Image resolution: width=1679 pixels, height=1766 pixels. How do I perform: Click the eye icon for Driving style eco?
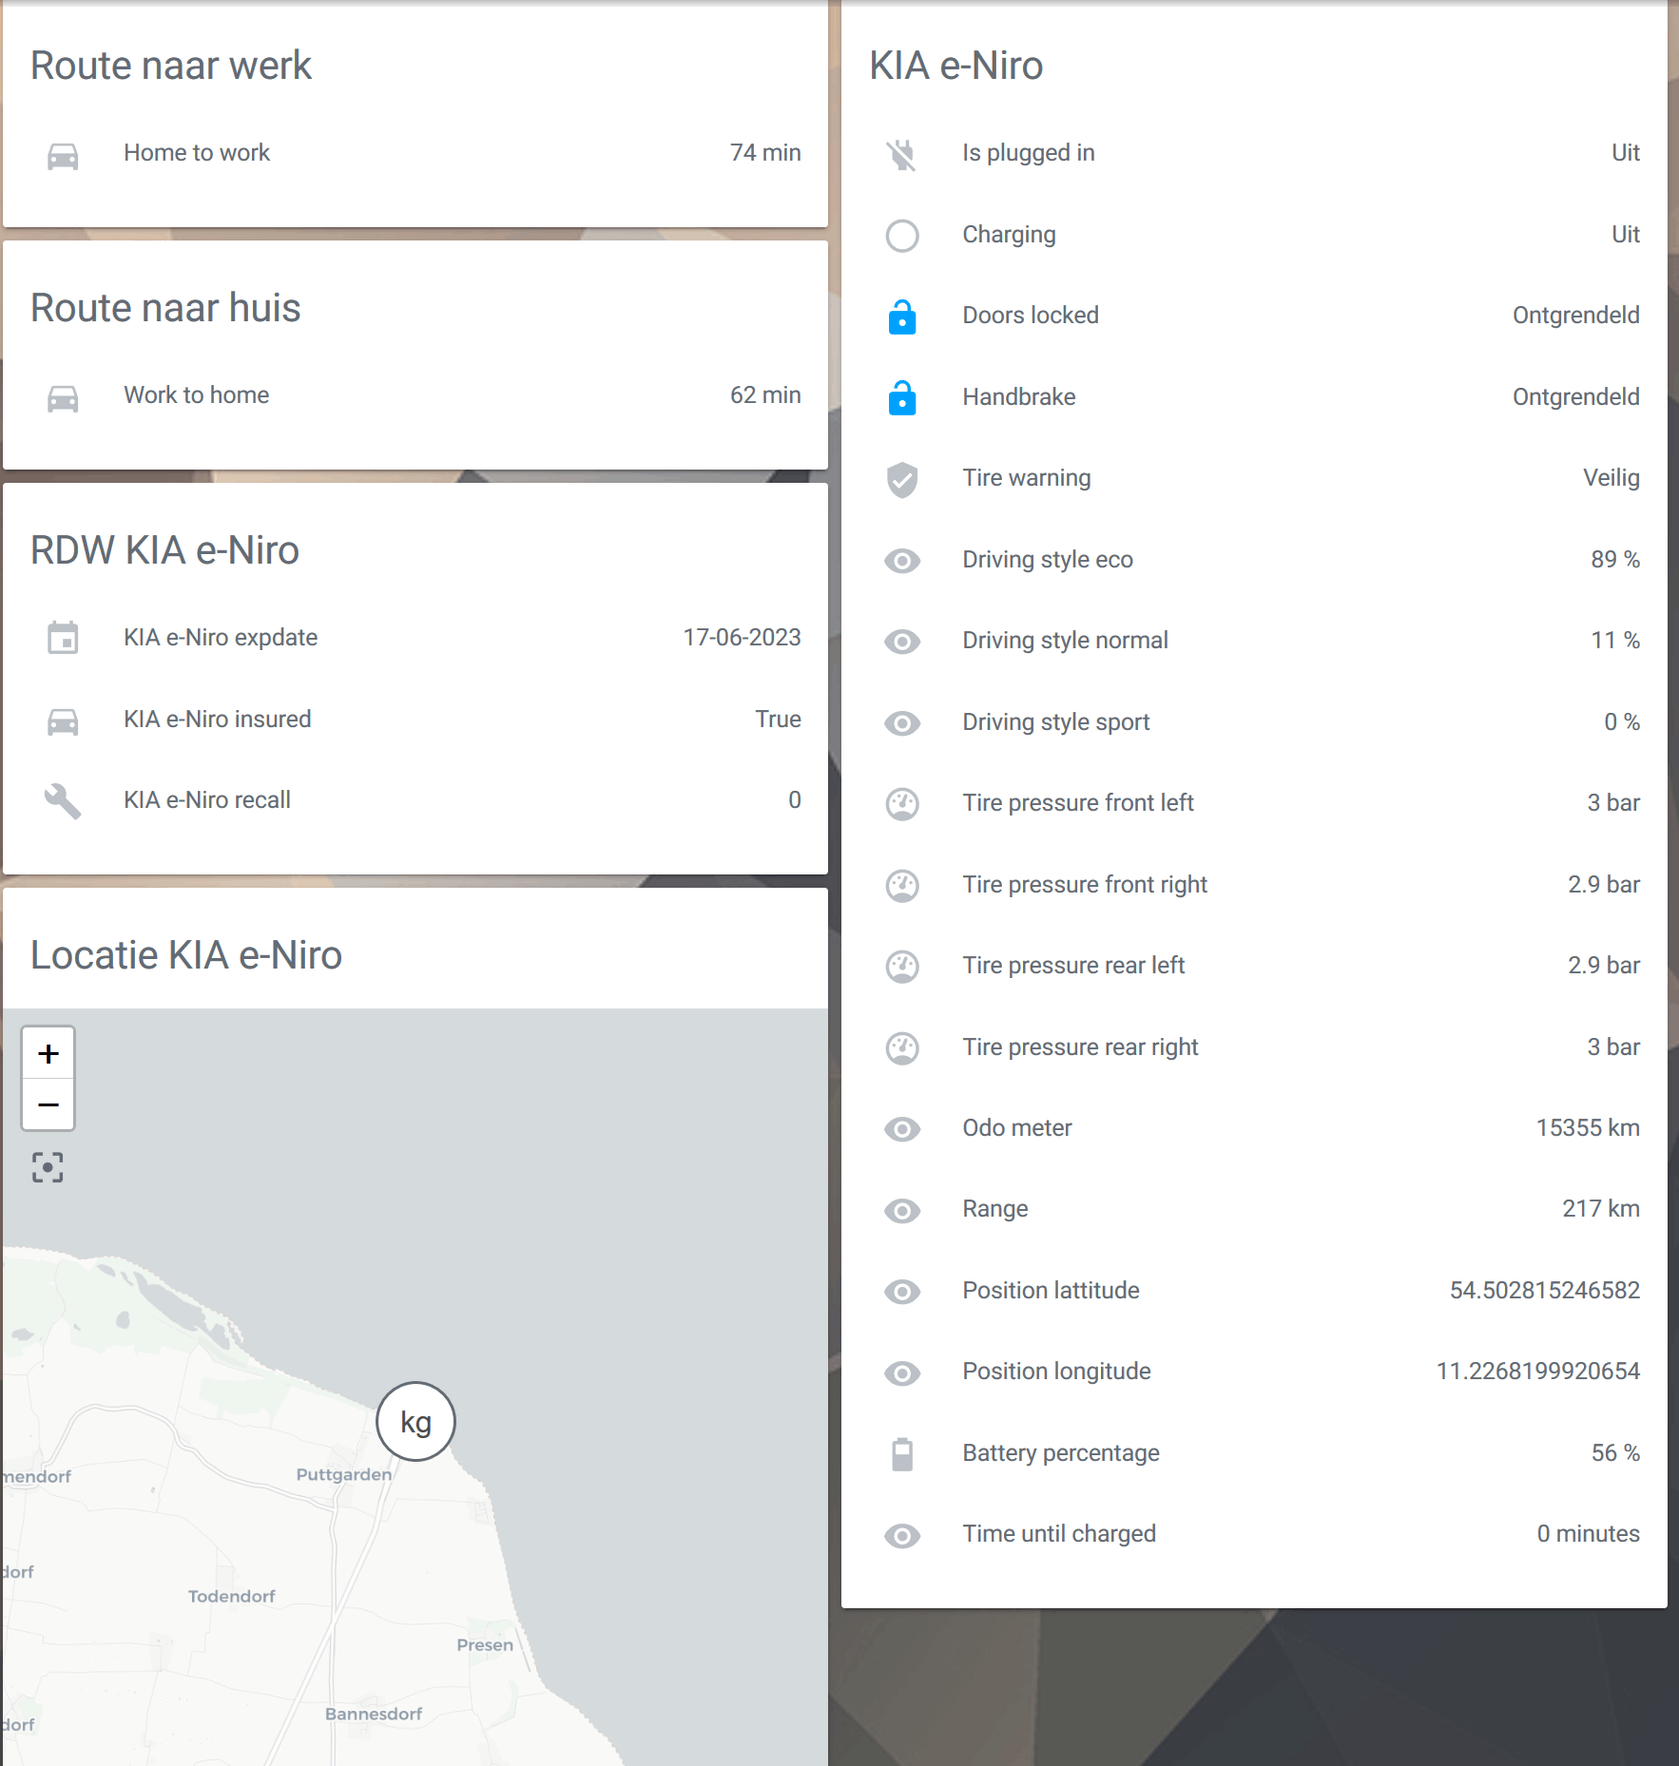[902, 561]
